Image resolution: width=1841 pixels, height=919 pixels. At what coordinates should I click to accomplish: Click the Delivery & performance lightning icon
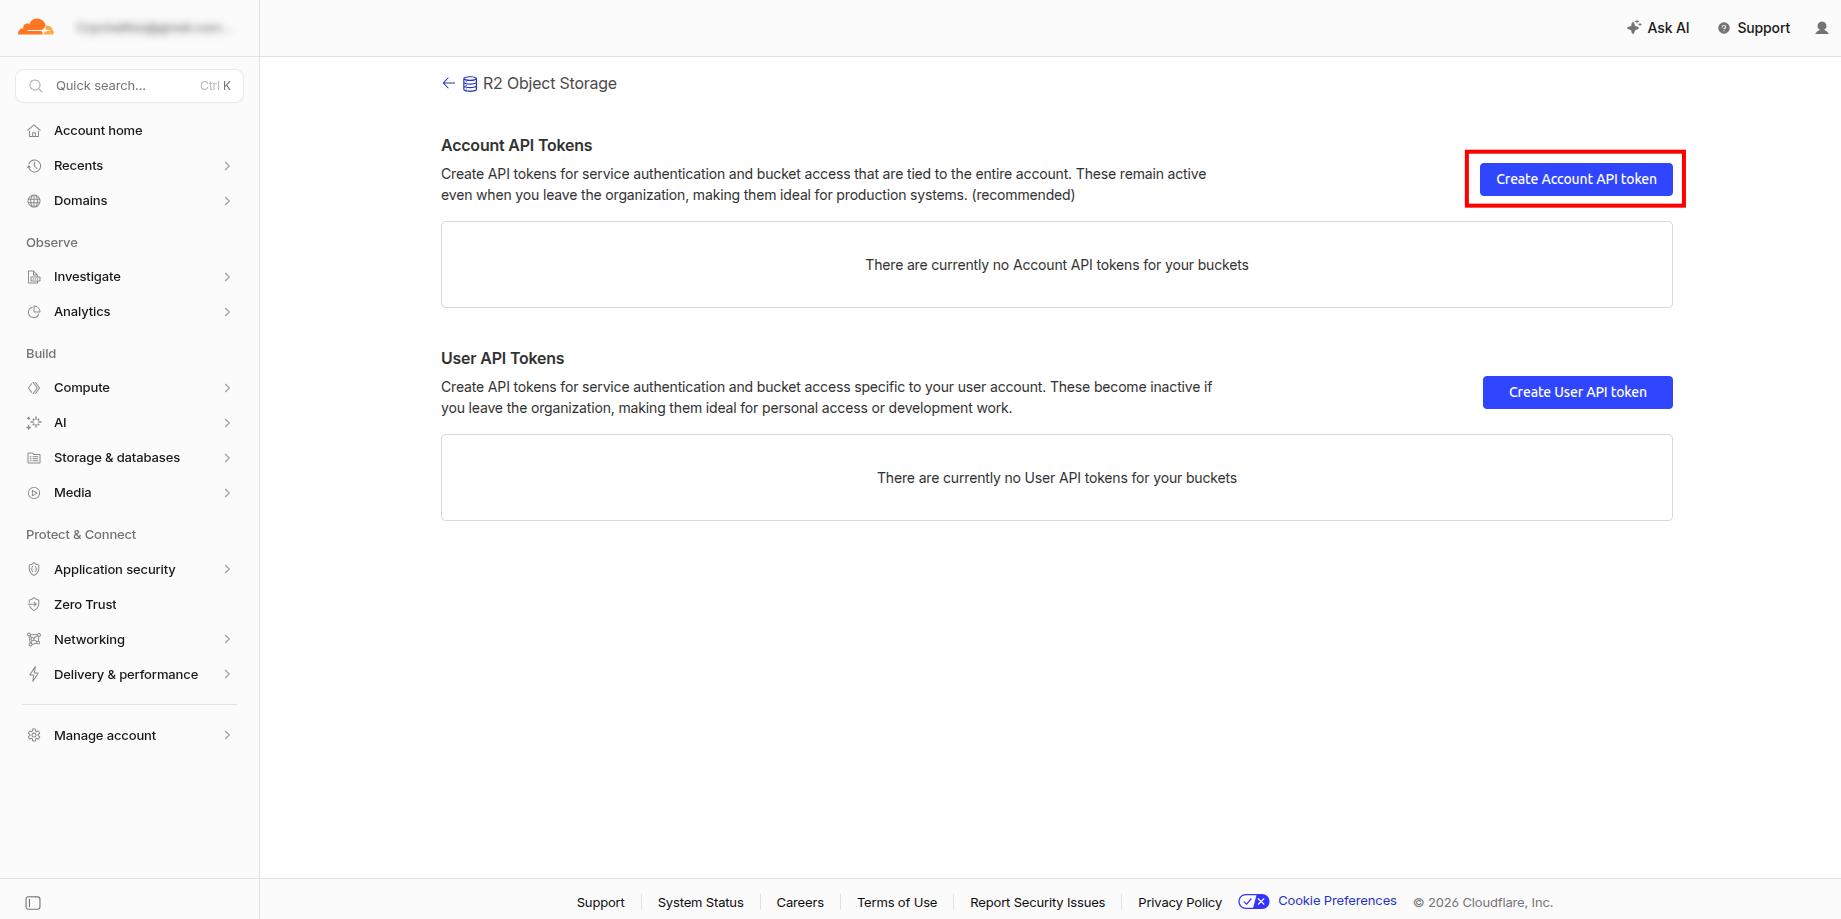click(x=34, y=675)
